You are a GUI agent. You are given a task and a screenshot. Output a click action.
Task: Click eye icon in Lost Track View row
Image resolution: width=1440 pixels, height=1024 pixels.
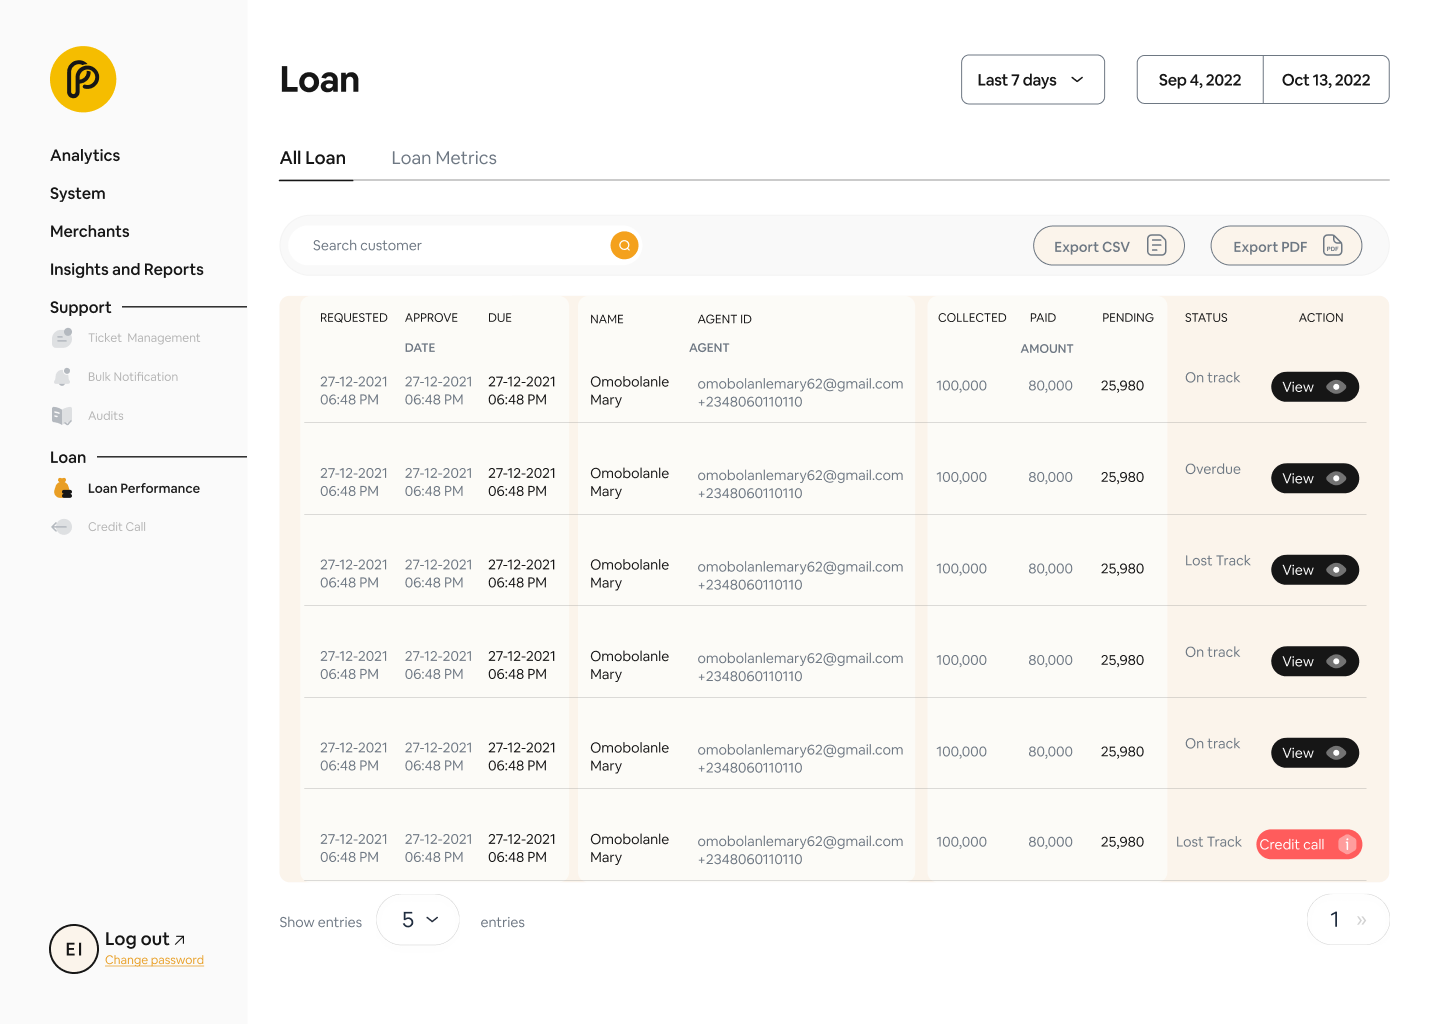coord(1336,570)
